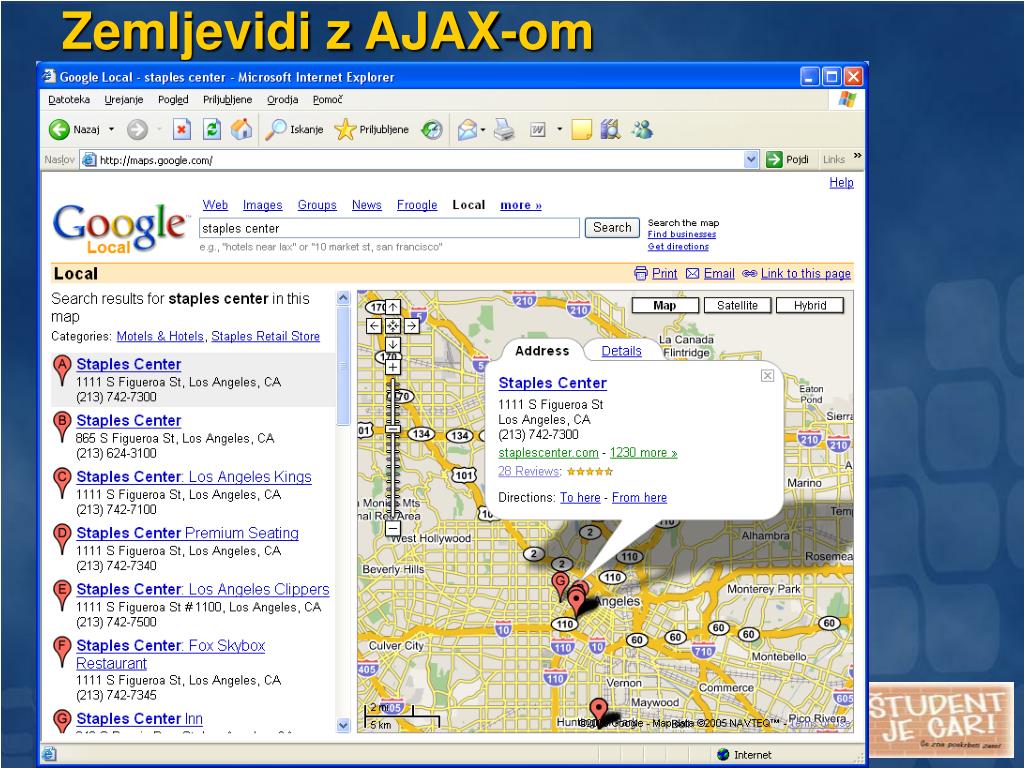Open the Edit button dropdown arrow
Image resolution: width=1024 pixels, height=768 pixels.
click(559, 129)
